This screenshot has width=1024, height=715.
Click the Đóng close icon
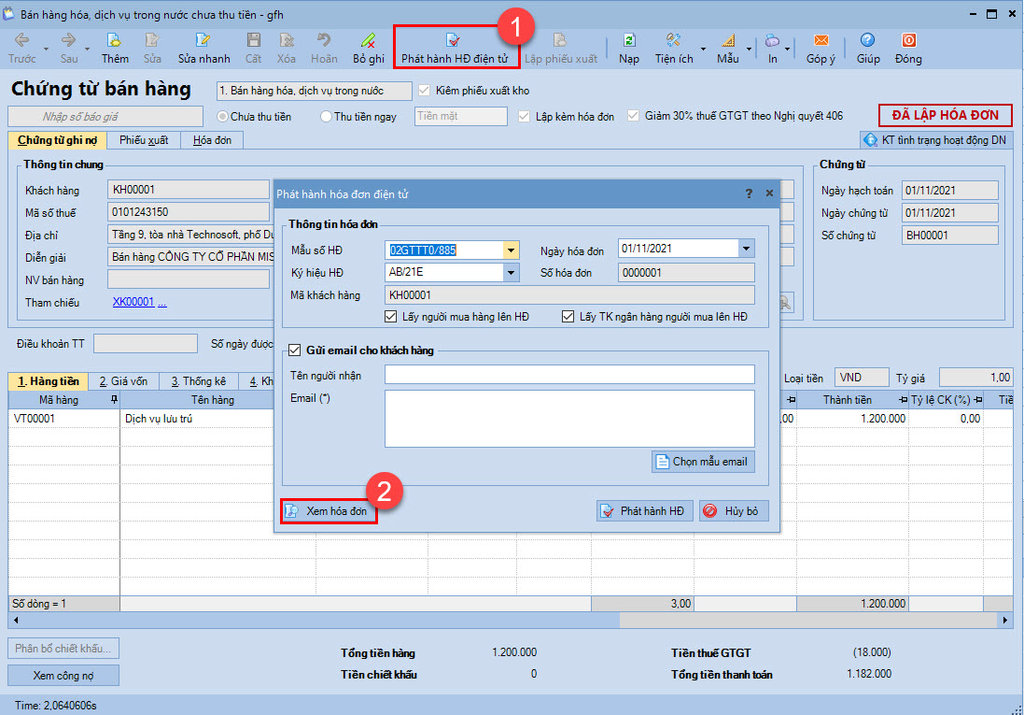click(x=908, y=48)
